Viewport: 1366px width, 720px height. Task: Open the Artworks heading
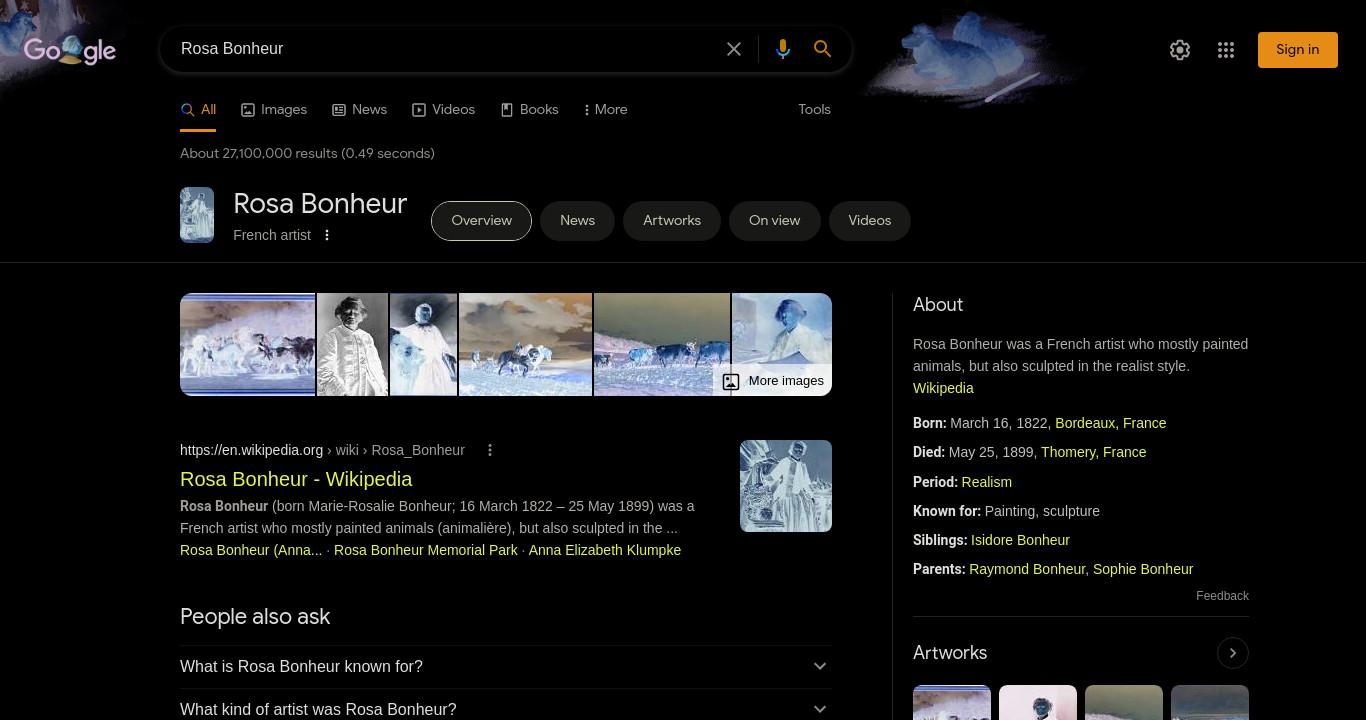click(950, 653)
